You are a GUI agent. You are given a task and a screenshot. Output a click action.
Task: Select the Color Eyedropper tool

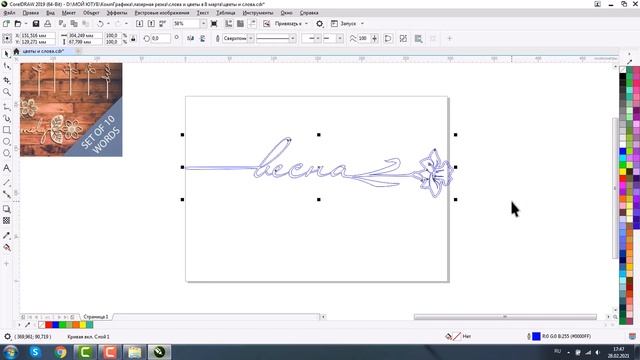pyautogui.click(x=7, y=236)
